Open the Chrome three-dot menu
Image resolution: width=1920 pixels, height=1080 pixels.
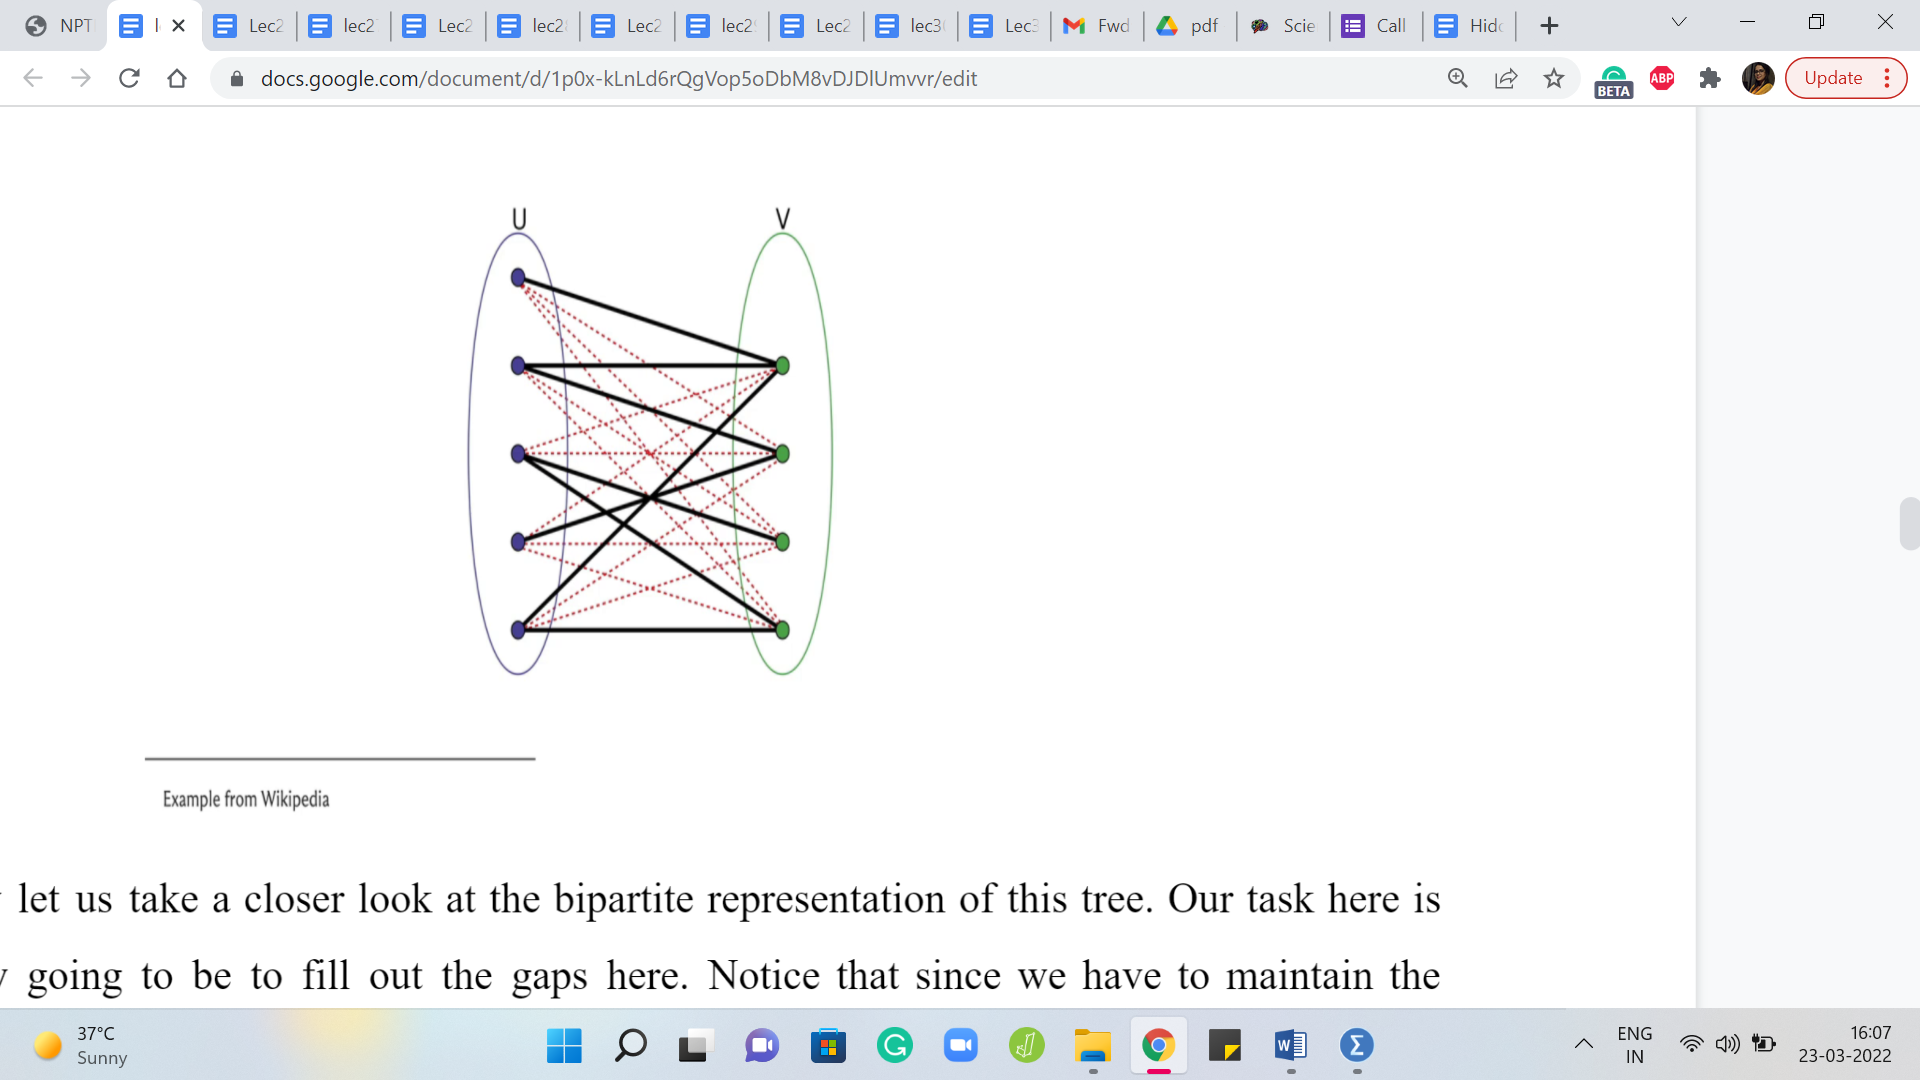pos(1887,78)
